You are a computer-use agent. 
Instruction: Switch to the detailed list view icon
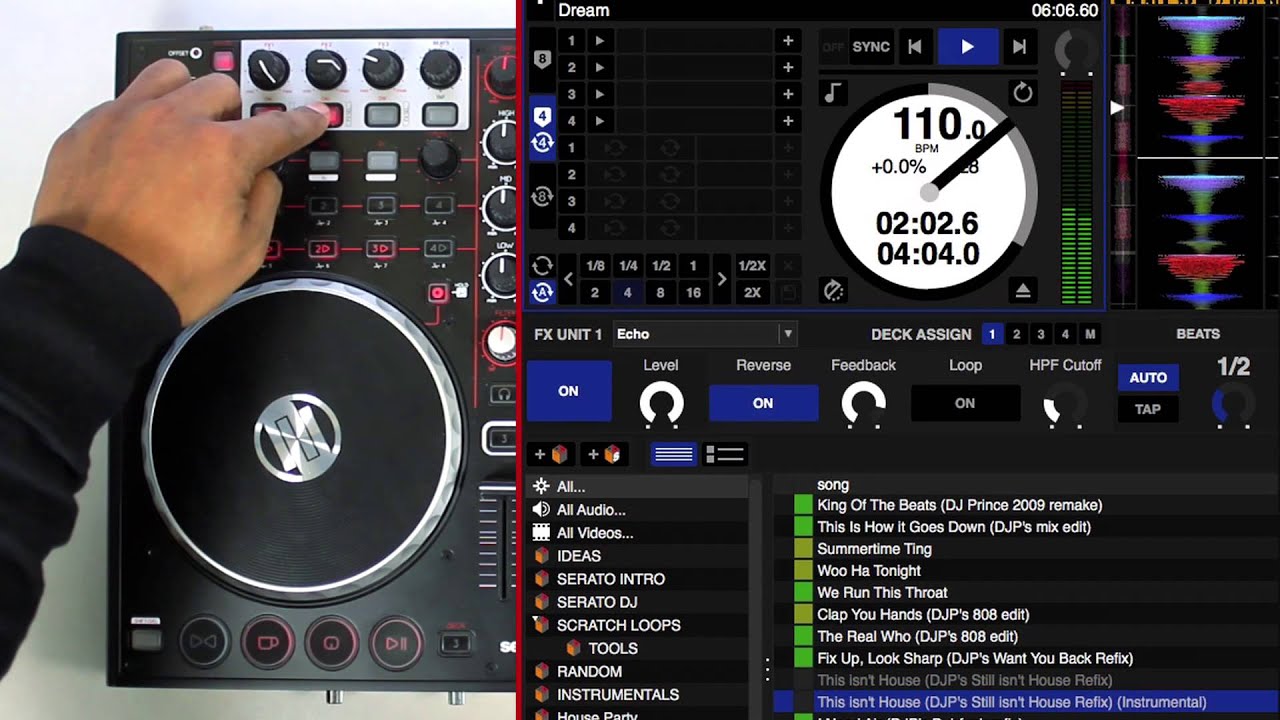point(725,455)
